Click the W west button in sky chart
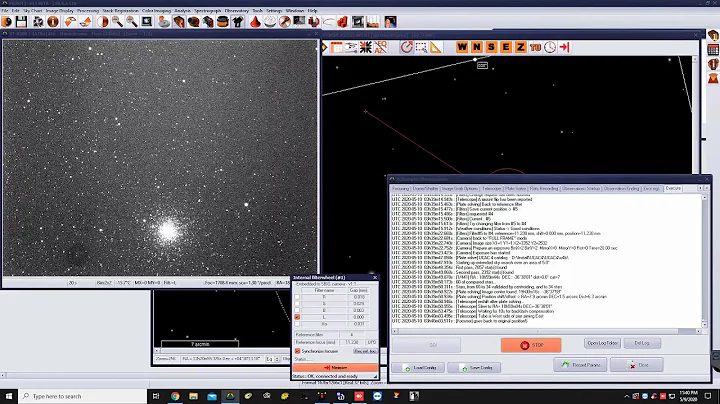The image size is (720, 404). coord(462,47)
